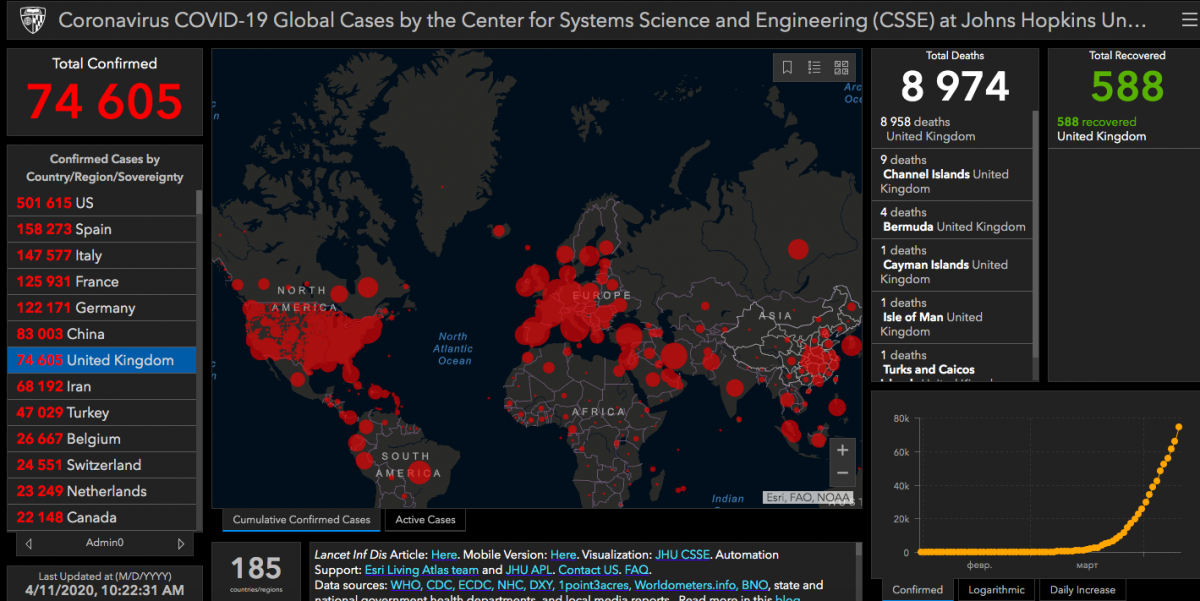Select US in the country list

(x=102, y=203)
